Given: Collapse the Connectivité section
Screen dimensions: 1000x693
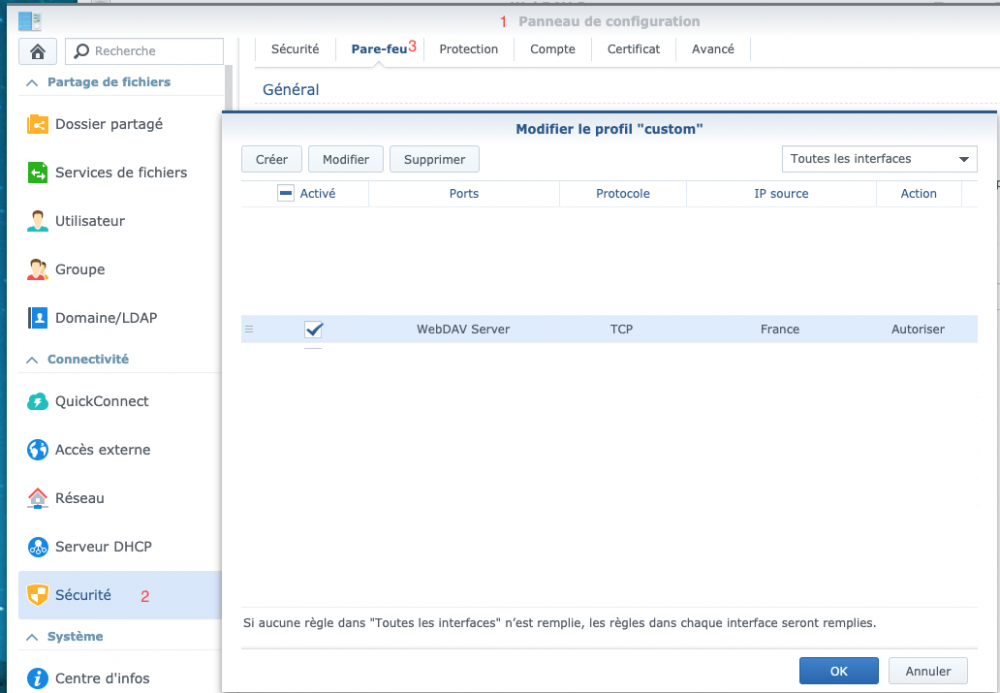Looking at the screenshot, I should [x=32, y=360].
